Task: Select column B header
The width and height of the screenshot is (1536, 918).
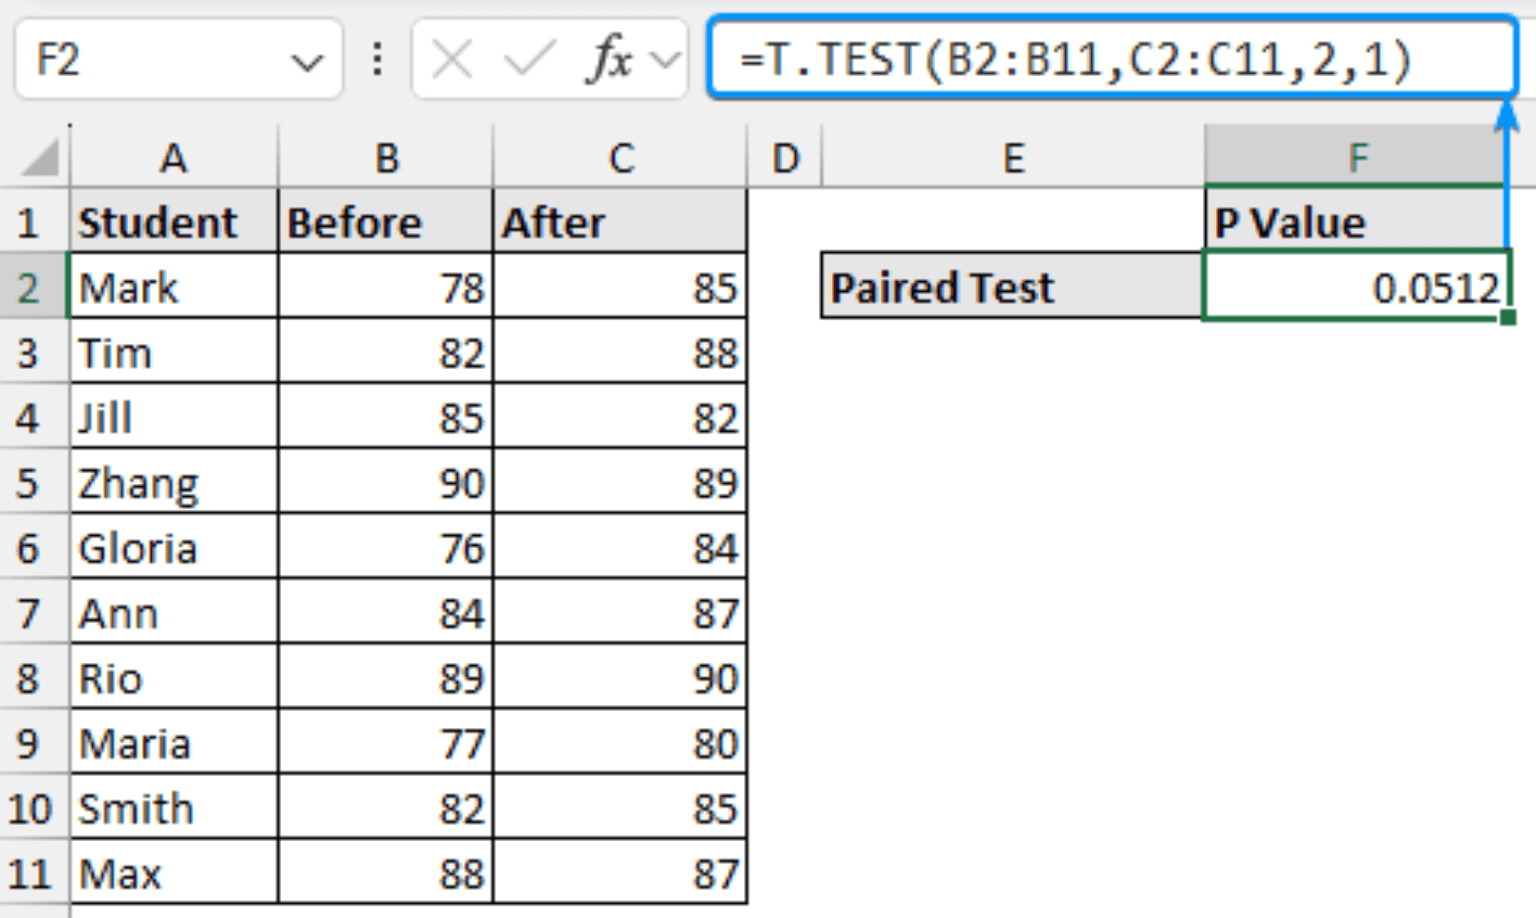Action: point(386,158)
